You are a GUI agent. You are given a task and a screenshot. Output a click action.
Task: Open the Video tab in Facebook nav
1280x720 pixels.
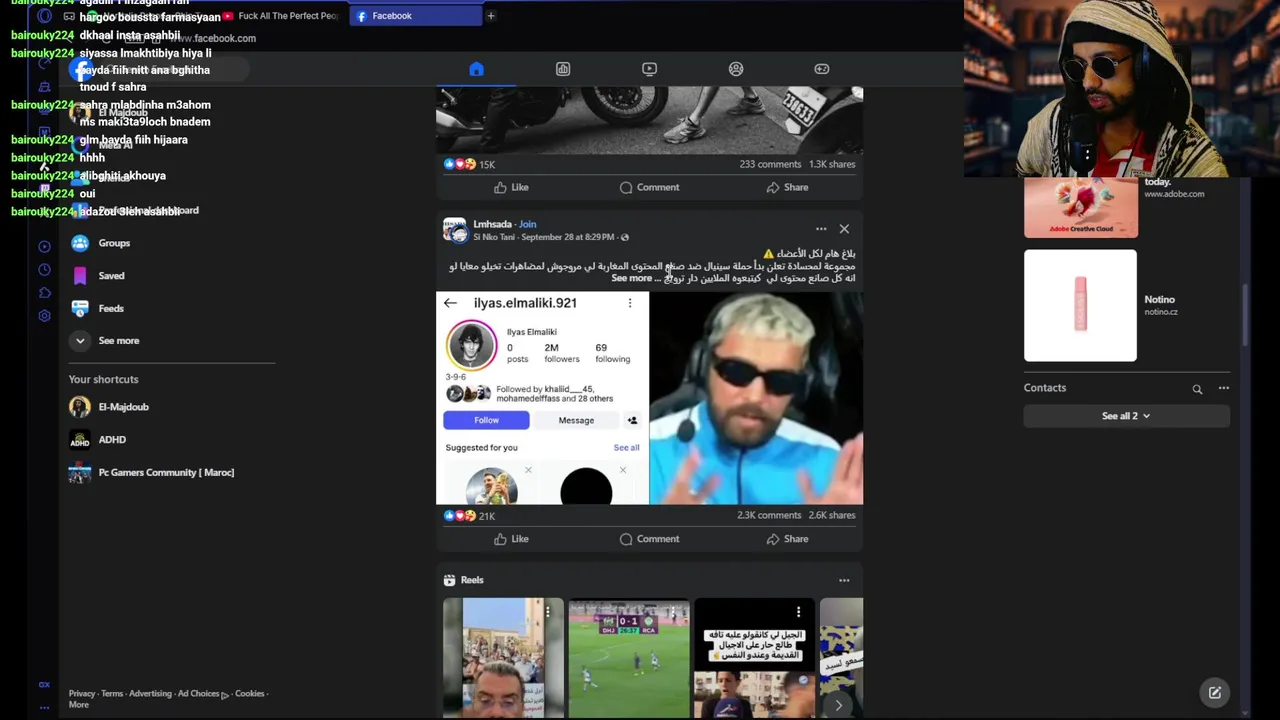click(x=649, y=69)
